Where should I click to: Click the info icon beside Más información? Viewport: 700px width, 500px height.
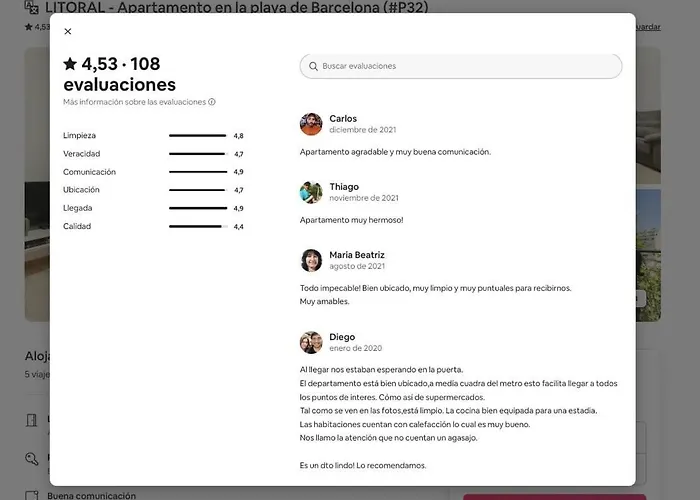pos(212,102)
